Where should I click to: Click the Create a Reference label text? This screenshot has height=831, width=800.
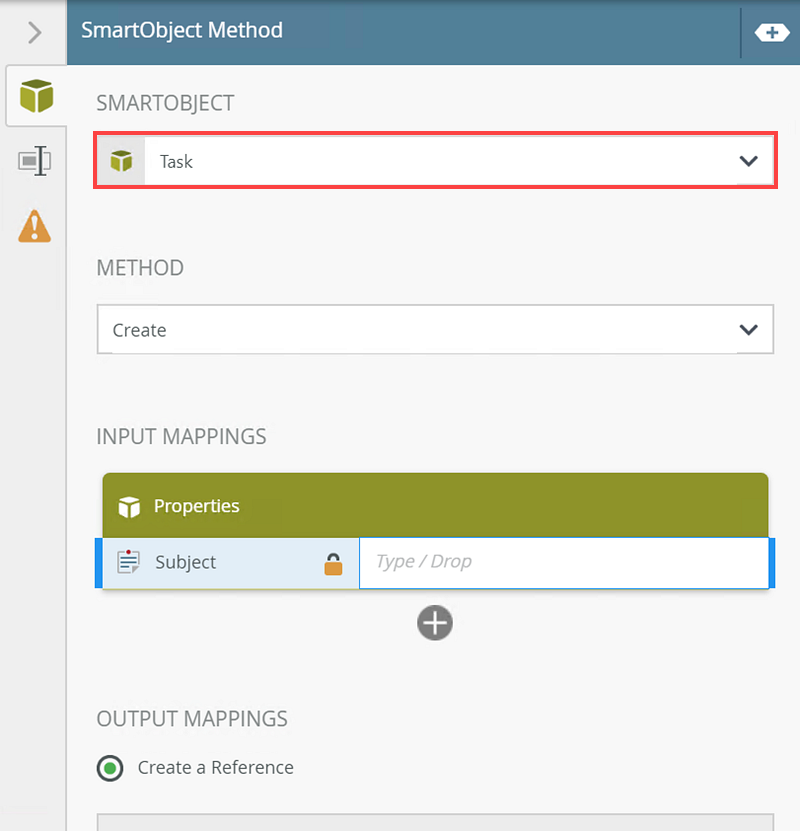click(x=216, y=768)
